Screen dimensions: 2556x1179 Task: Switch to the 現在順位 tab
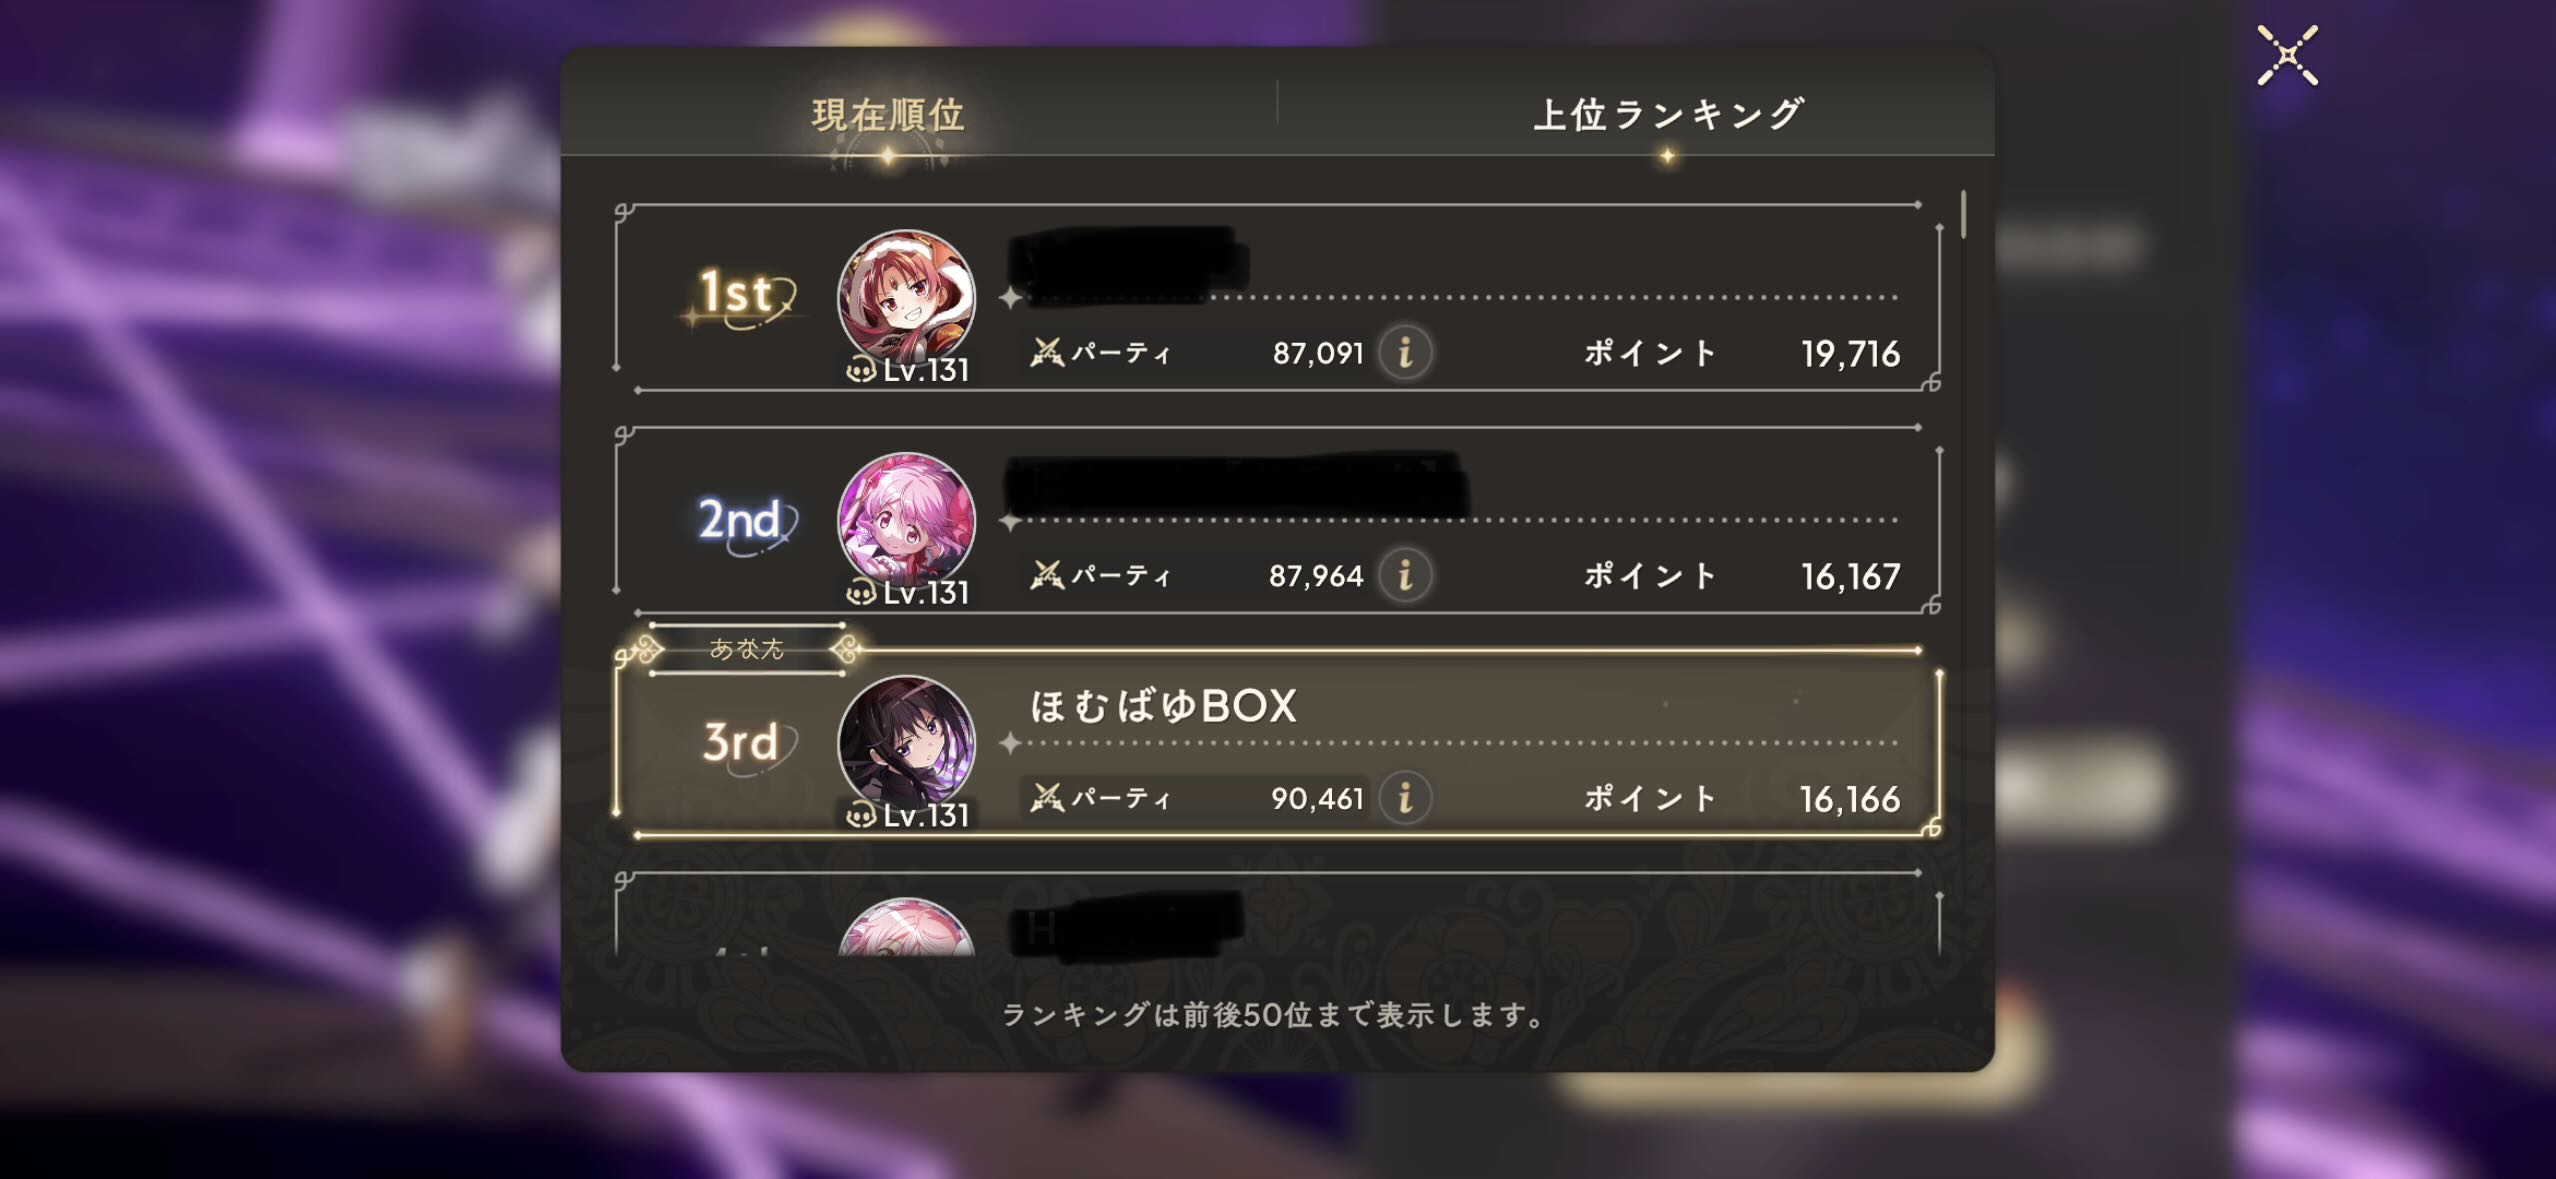[888, 115]
